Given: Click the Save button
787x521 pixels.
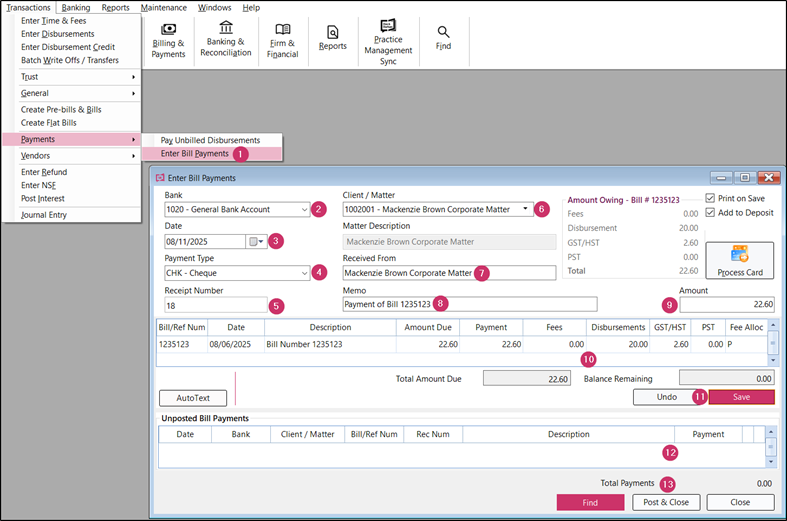Looking at the screenshot, I should point(741,397).
